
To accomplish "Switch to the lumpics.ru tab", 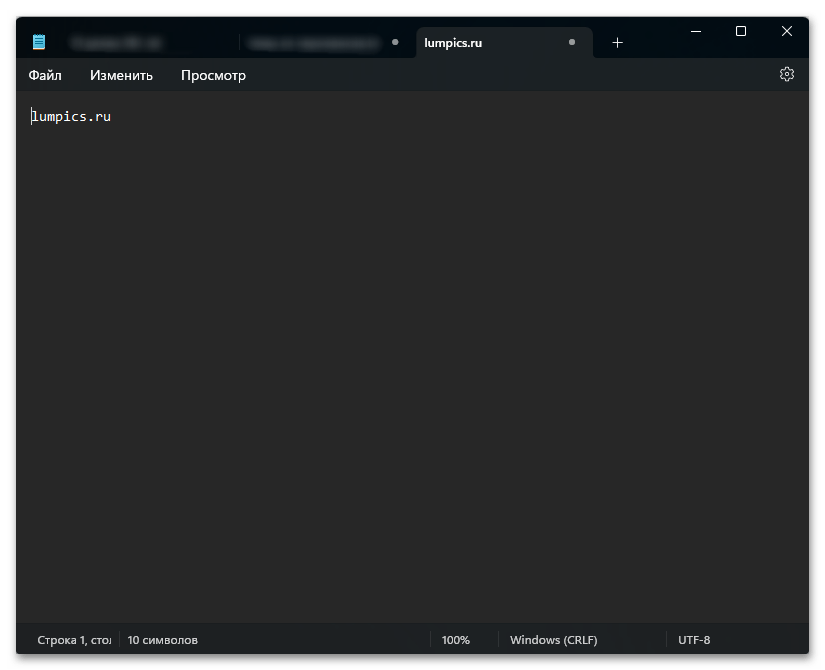I will click(480, 43).
